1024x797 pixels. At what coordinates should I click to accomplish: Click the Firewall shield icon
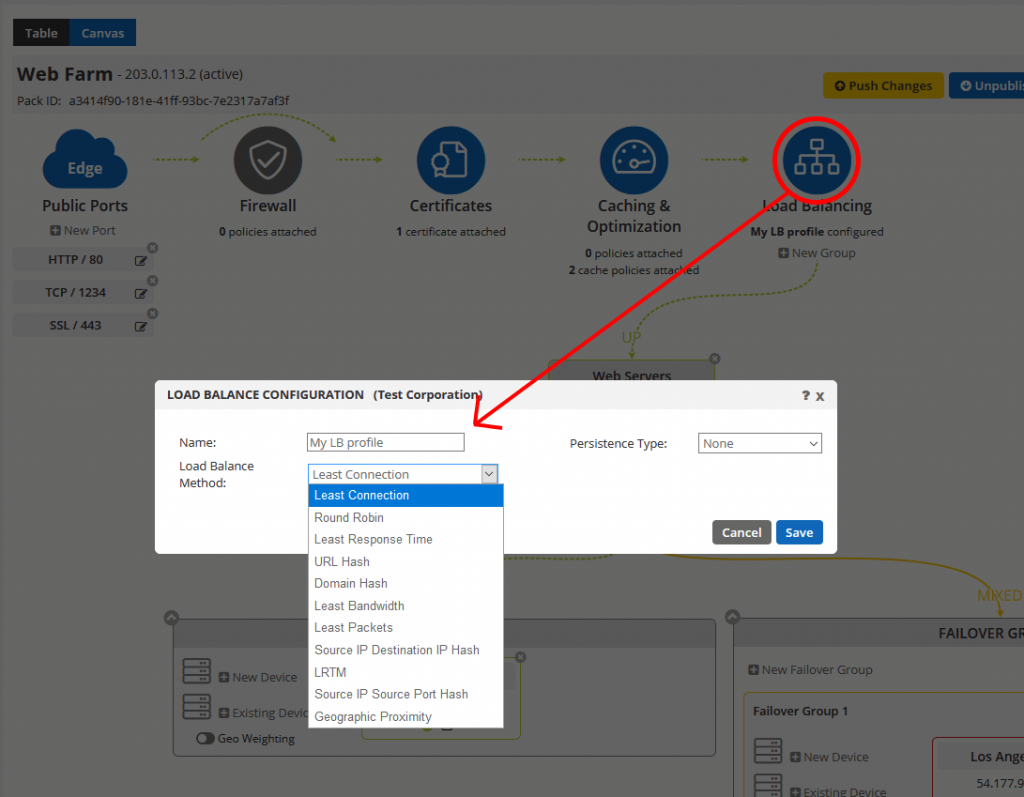267,160
